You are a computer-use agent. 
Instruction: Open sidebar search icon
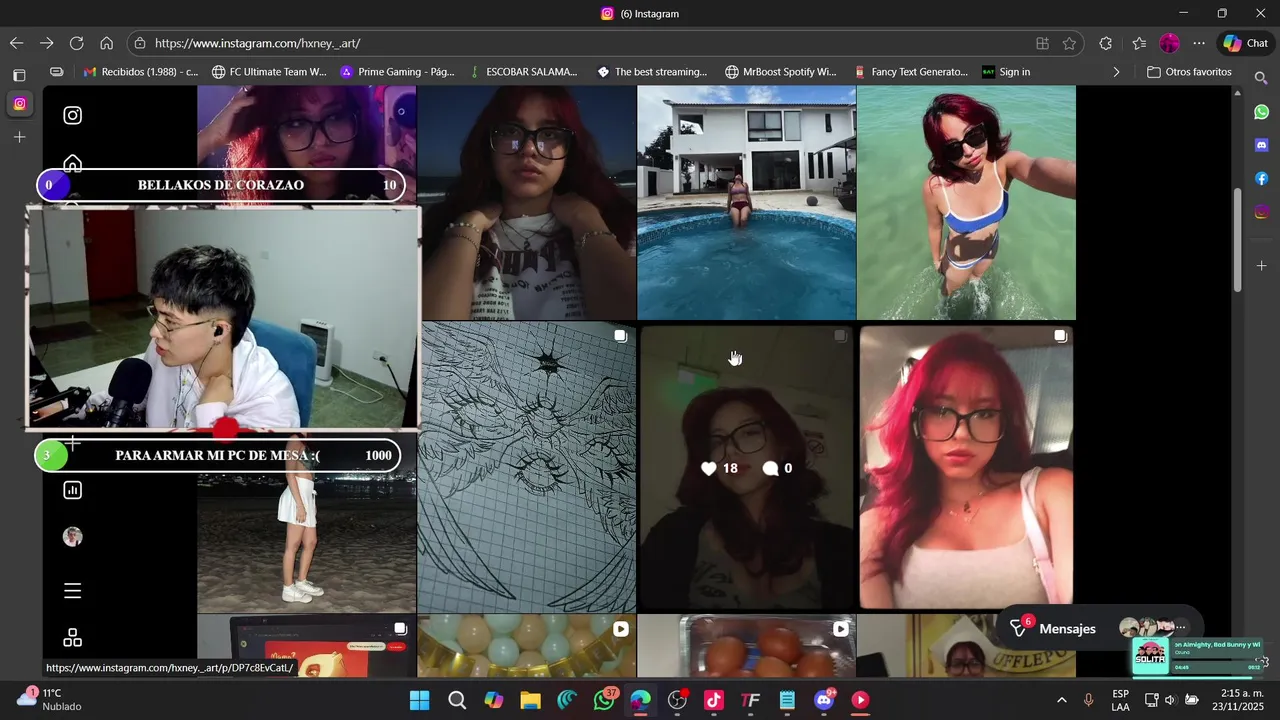(1262, 78)
